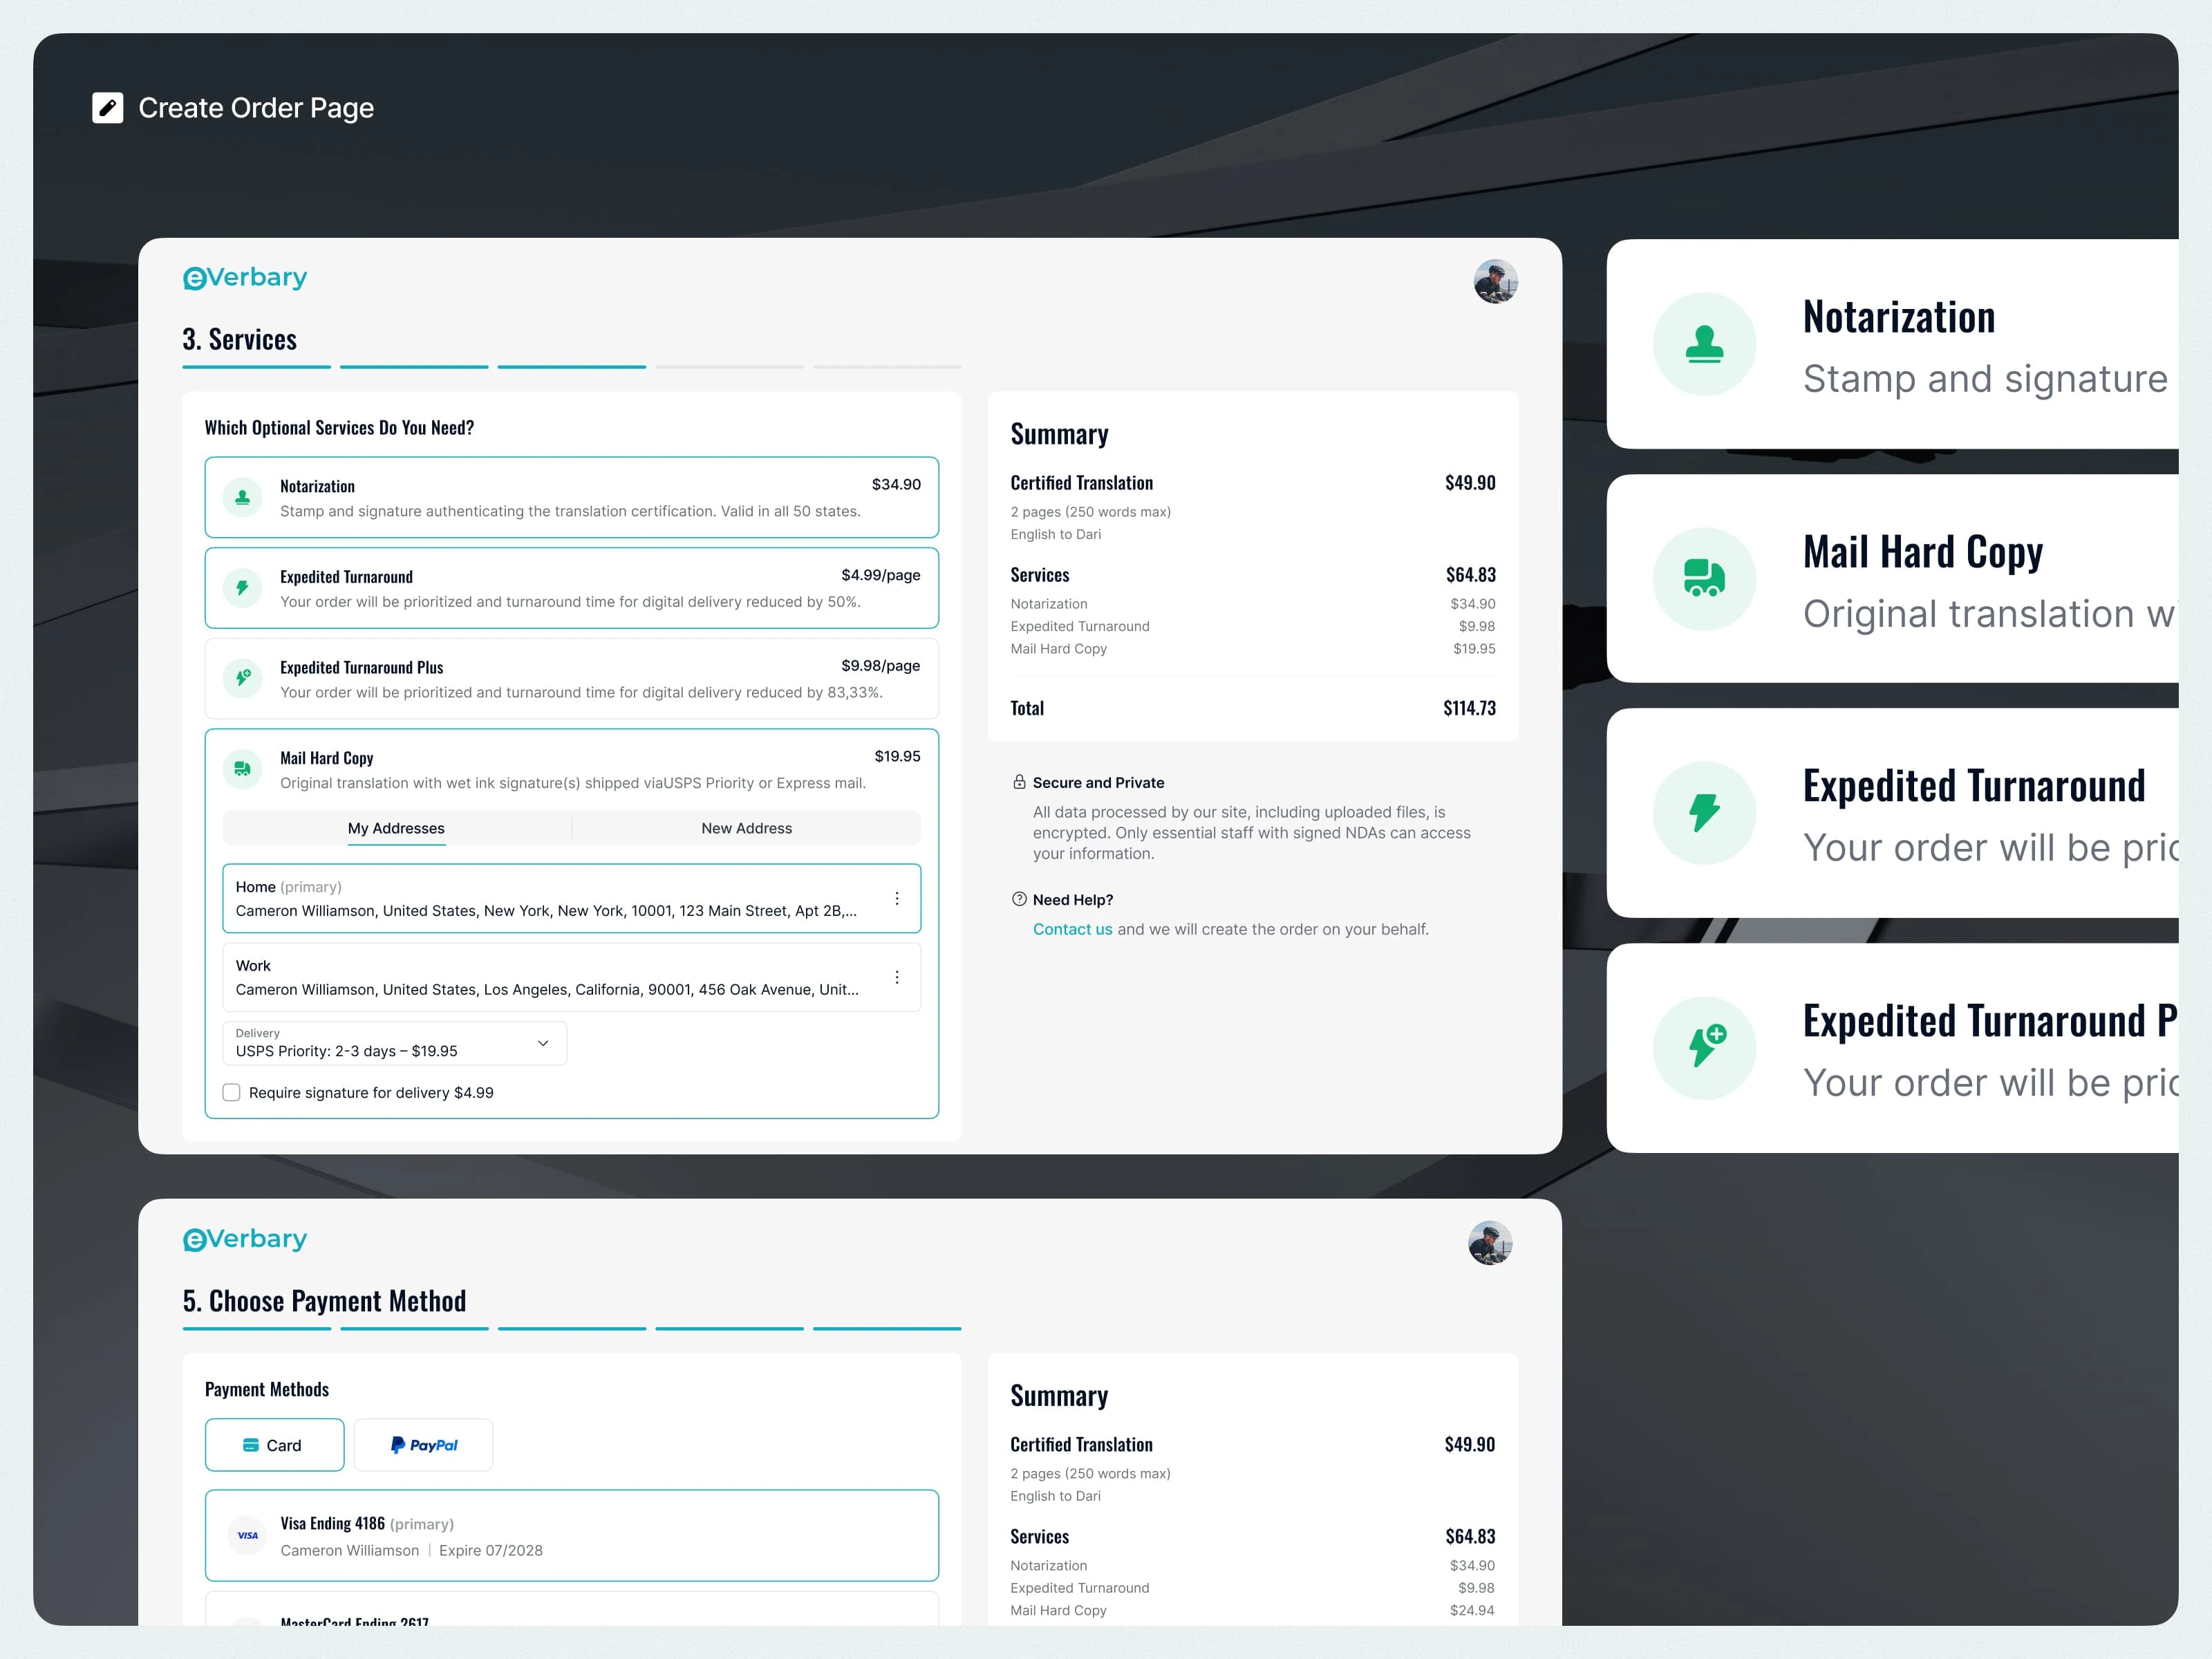Click the $114.73 Total value
This screenshot has height=1659, width=2212.
[1469, 708]
